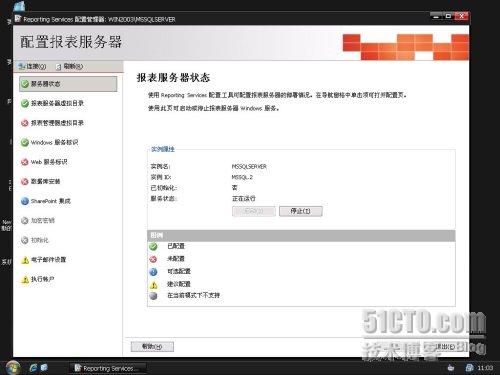Open 执行帐户 page
Viewport: 500px width, 375px height.
point(37,279)
